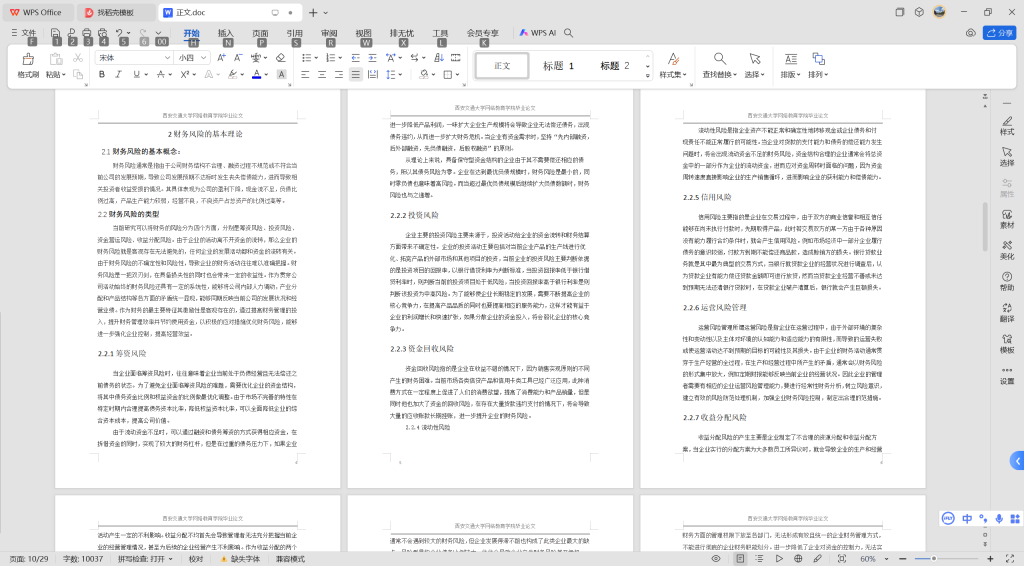This screenshot has width=1024, height=566.
Task: Click the Undo arrow icon
Action: pos(119,33)
